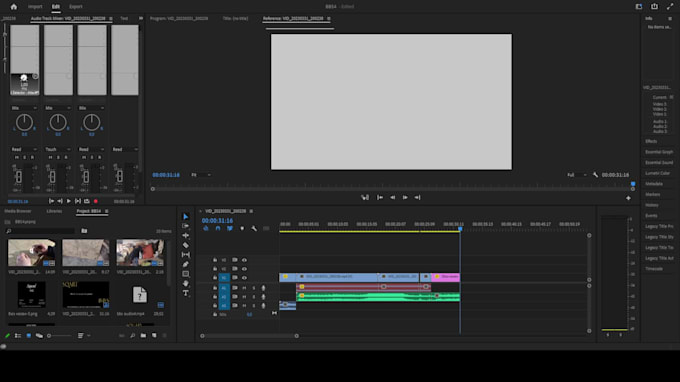Click the first mixer channel pan knob
The width and height of the screenshot is (680, 382).
coord(24,123)
